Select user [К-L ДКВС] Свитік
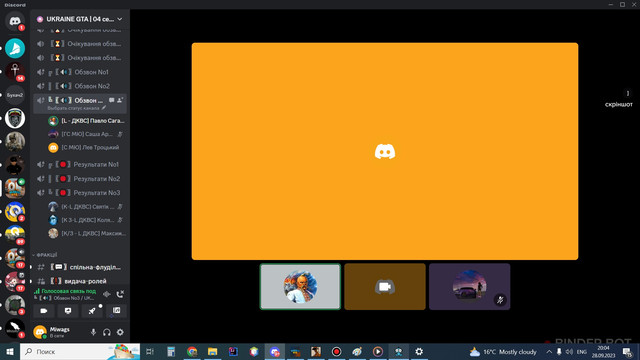This screenshot has width=640, height=360. pos(87,207)
